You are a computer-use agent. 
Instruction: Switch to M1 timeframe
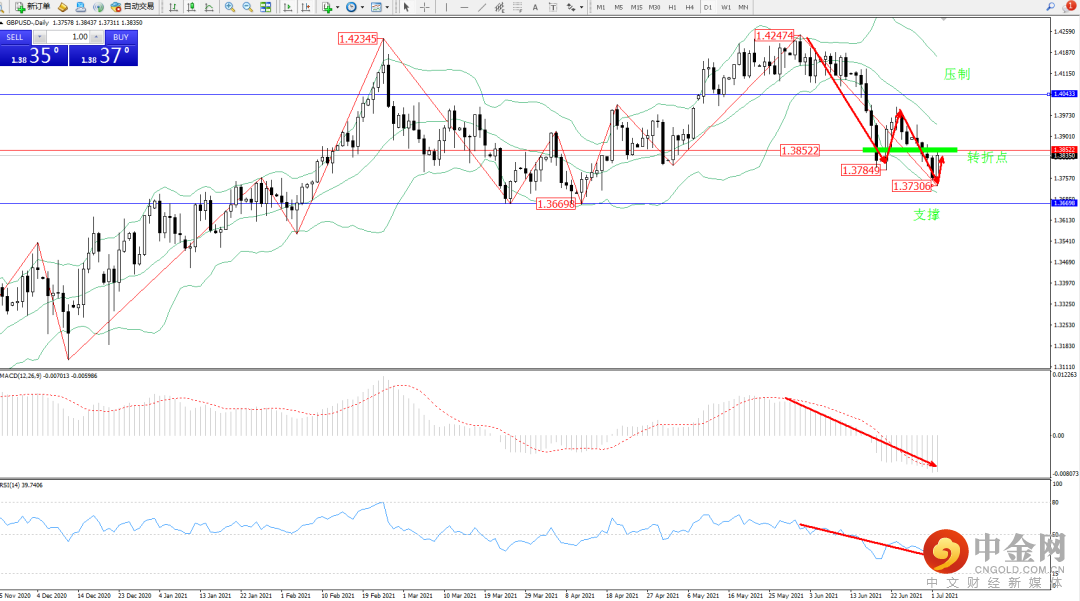pos(601,7)
